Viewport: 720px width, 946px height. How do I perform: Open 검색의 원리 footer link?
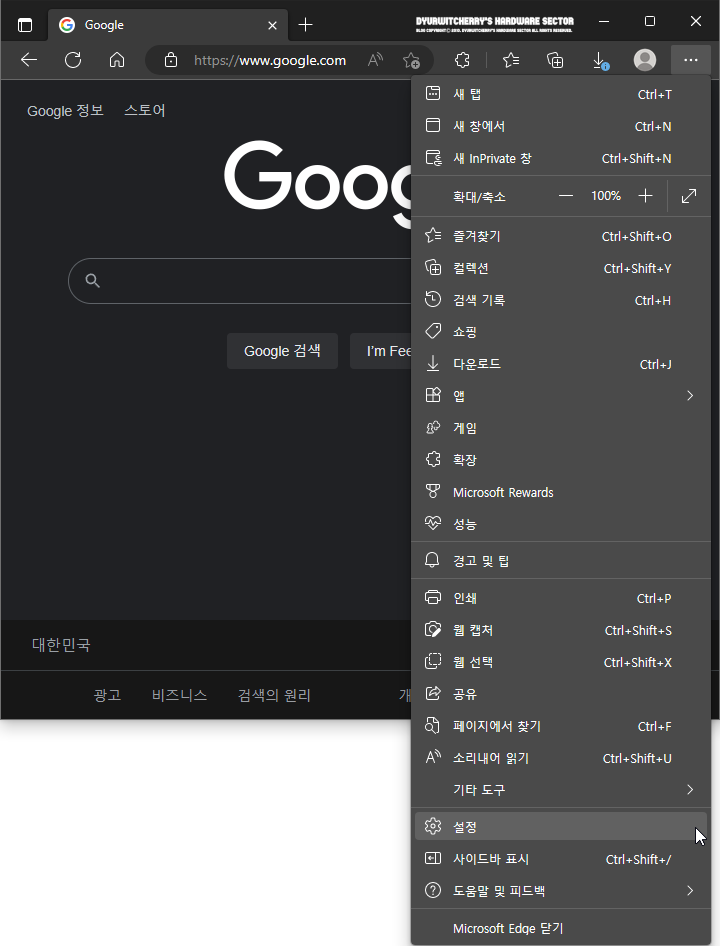point(274,695)
